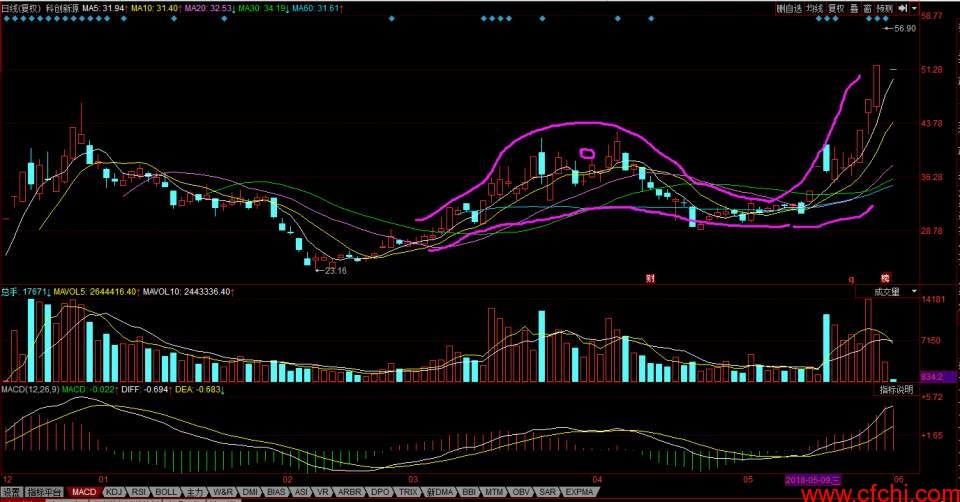Click the MA30: 34.19 legend value
The image size is (960, 502).
(263, 9)
